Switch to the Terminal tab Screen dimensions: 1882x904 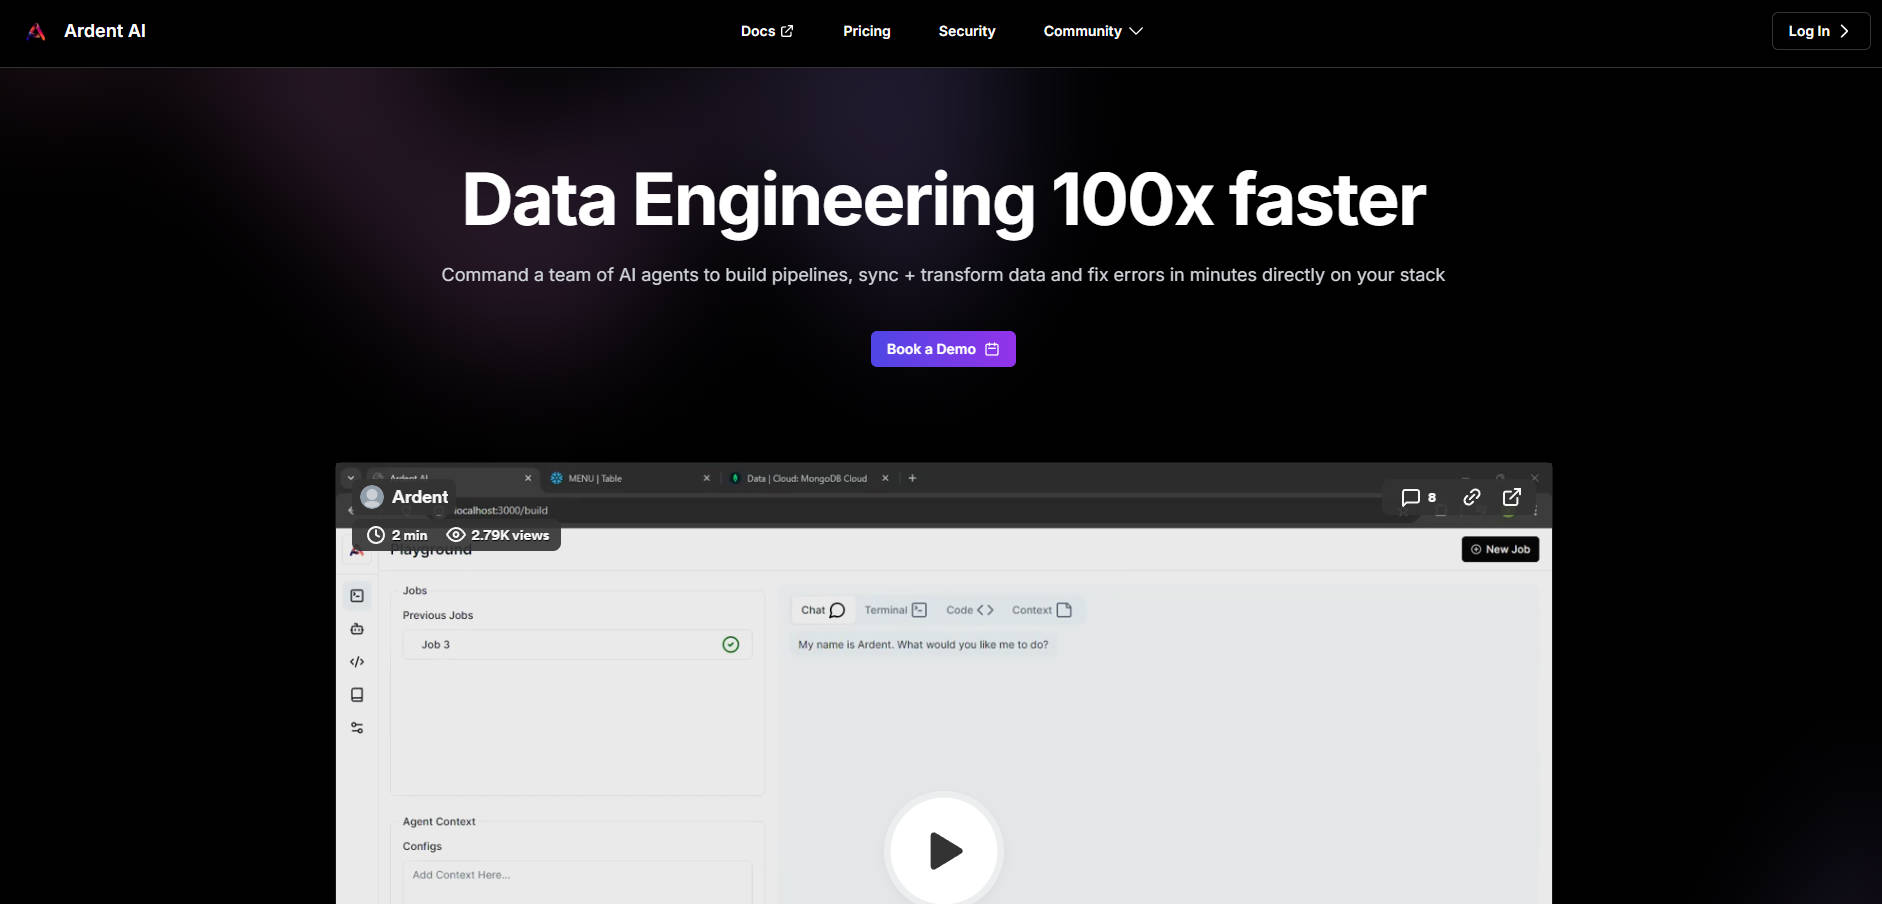point(895,610)
